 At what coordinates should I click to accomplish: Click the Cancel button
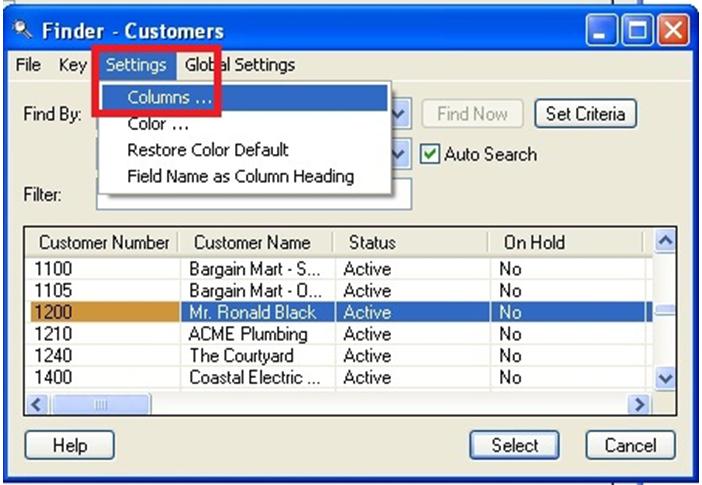coord(630,445)
